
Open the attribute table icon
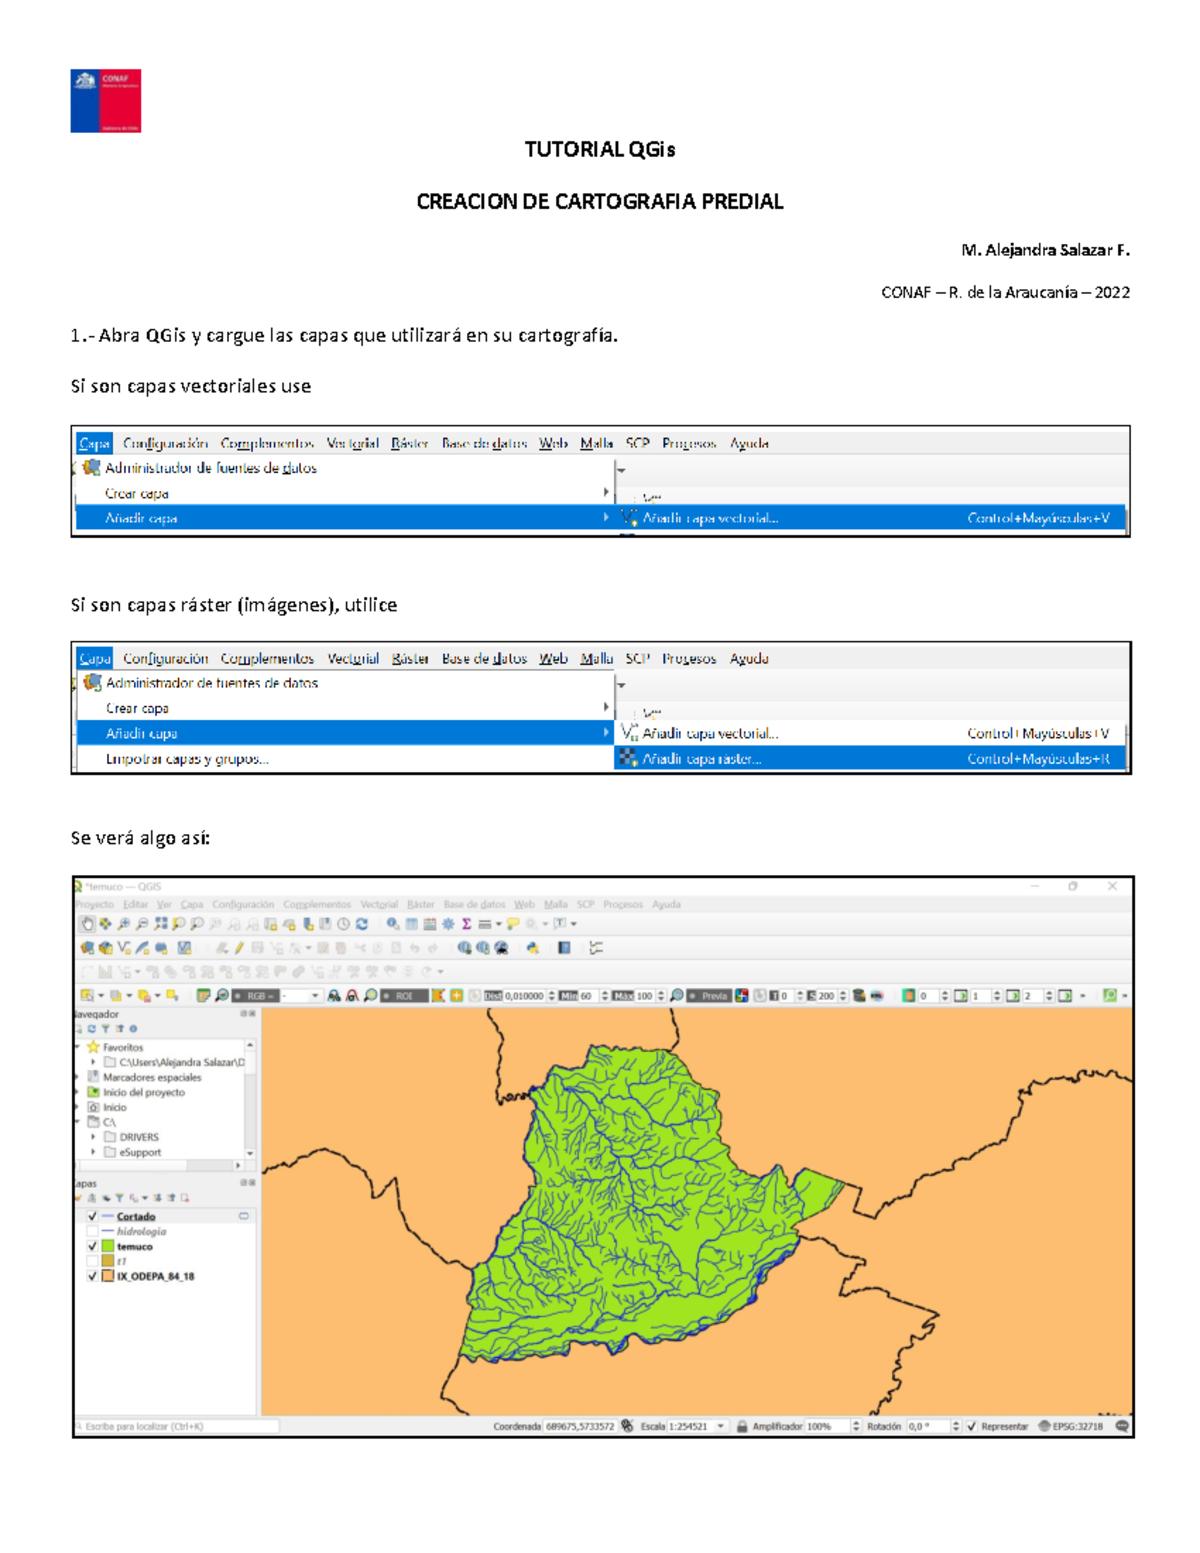click(x=411, y=923)
